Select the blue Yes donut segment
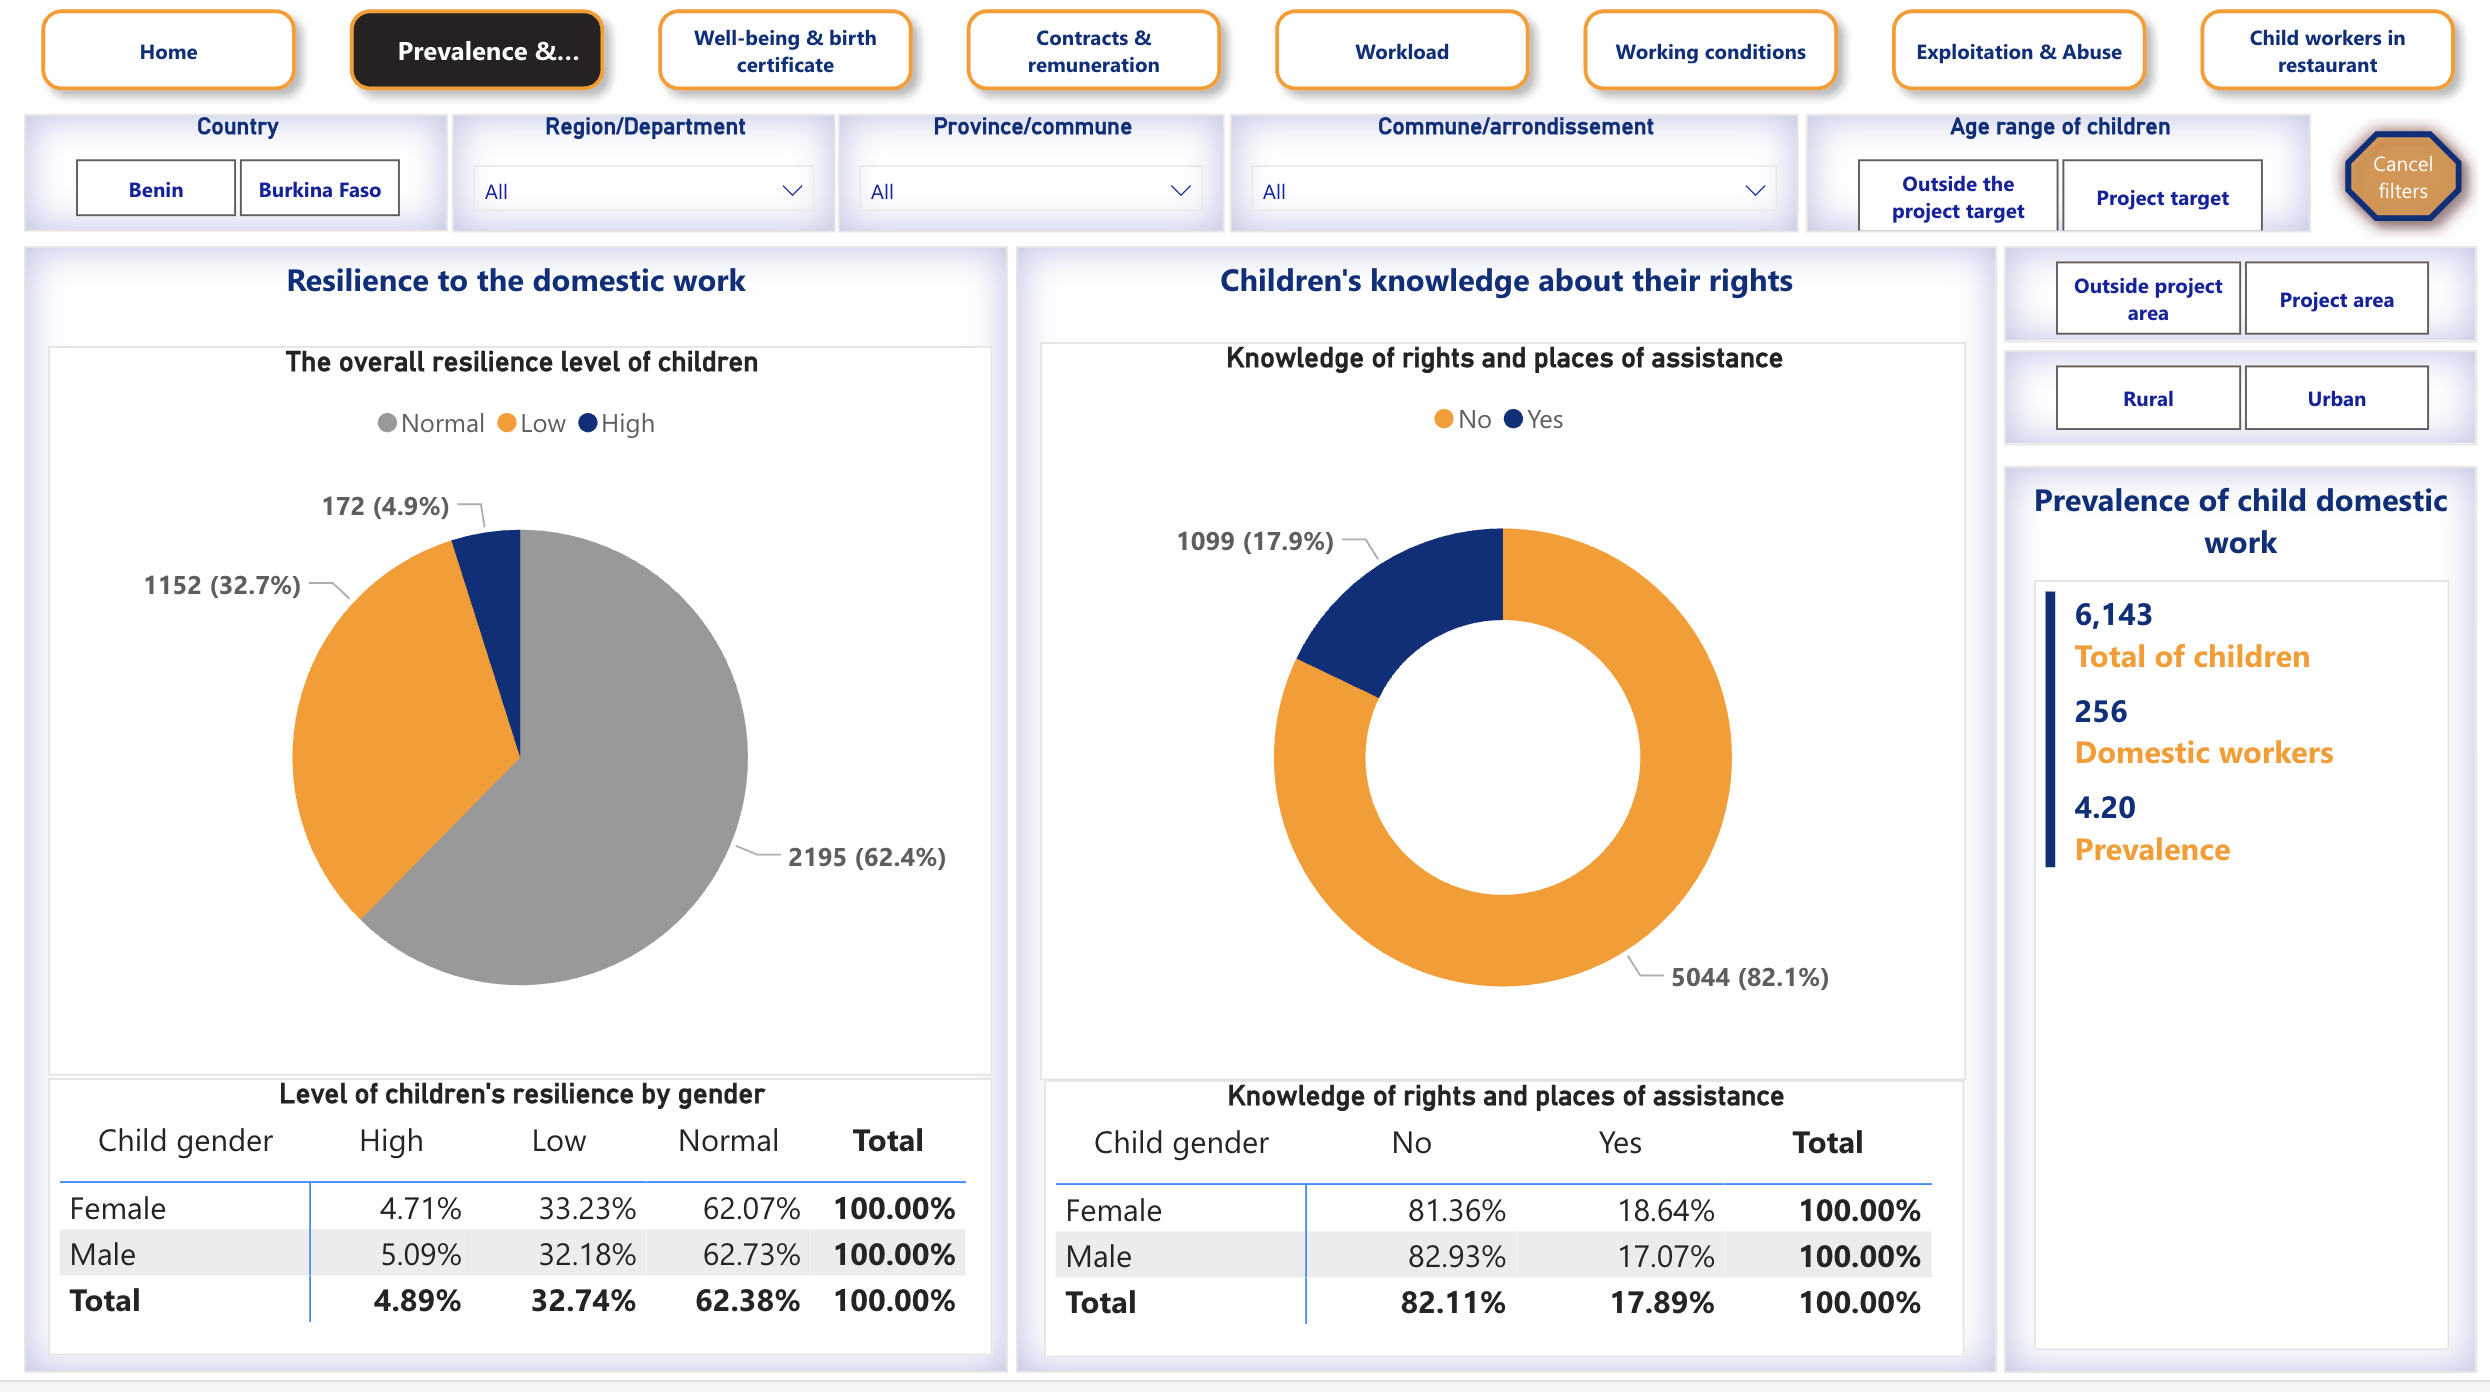The image size is (2490, 1392). tap(1410, 600)
